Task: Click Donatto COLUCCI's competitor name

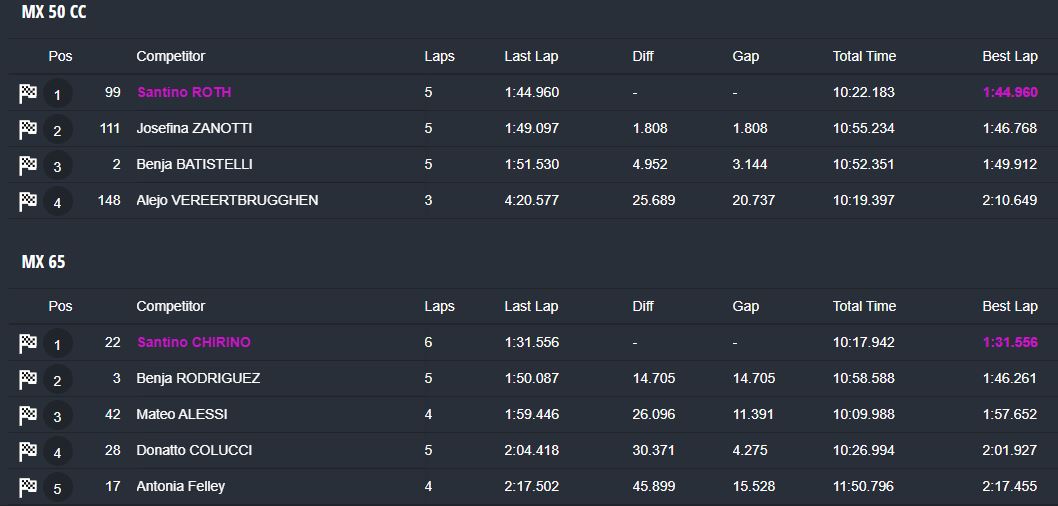Action: pos(194,450)
